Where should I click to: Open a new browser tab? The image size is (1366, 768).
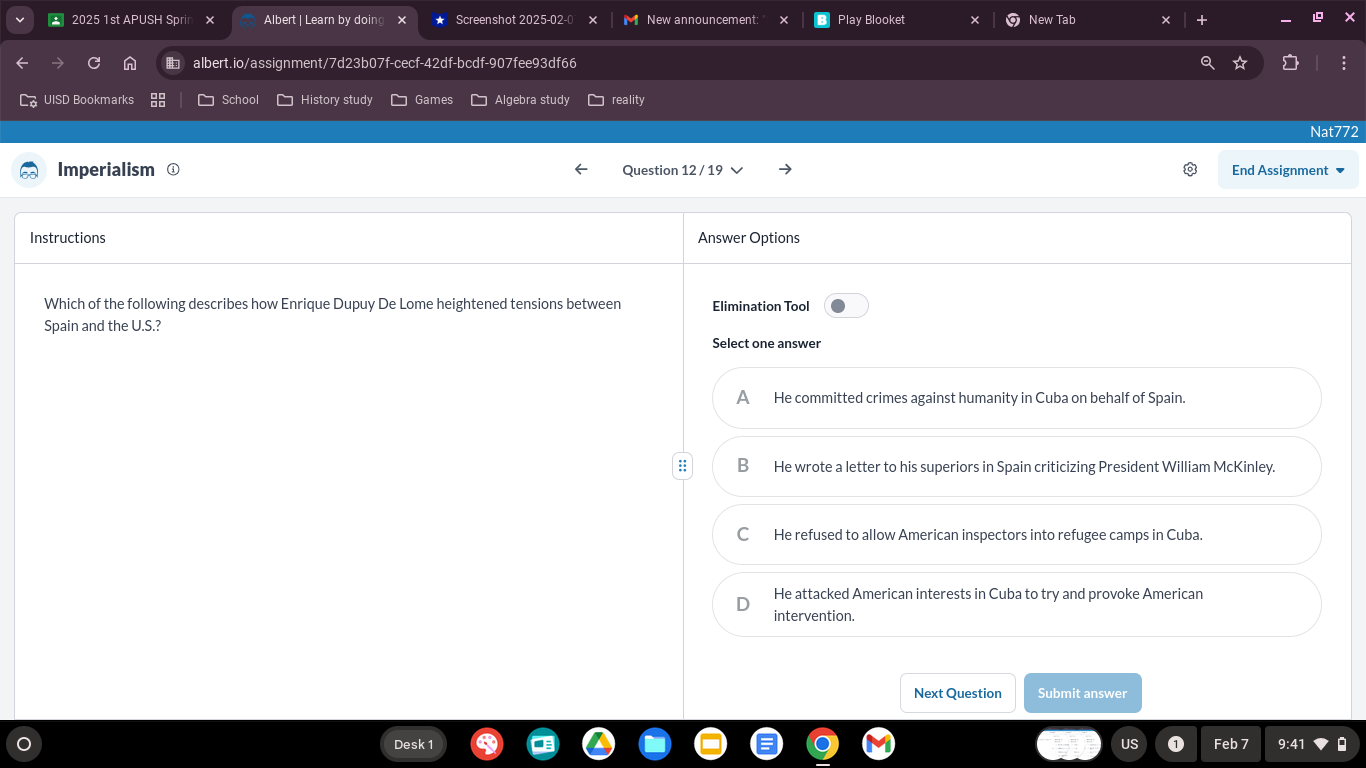1202,20
